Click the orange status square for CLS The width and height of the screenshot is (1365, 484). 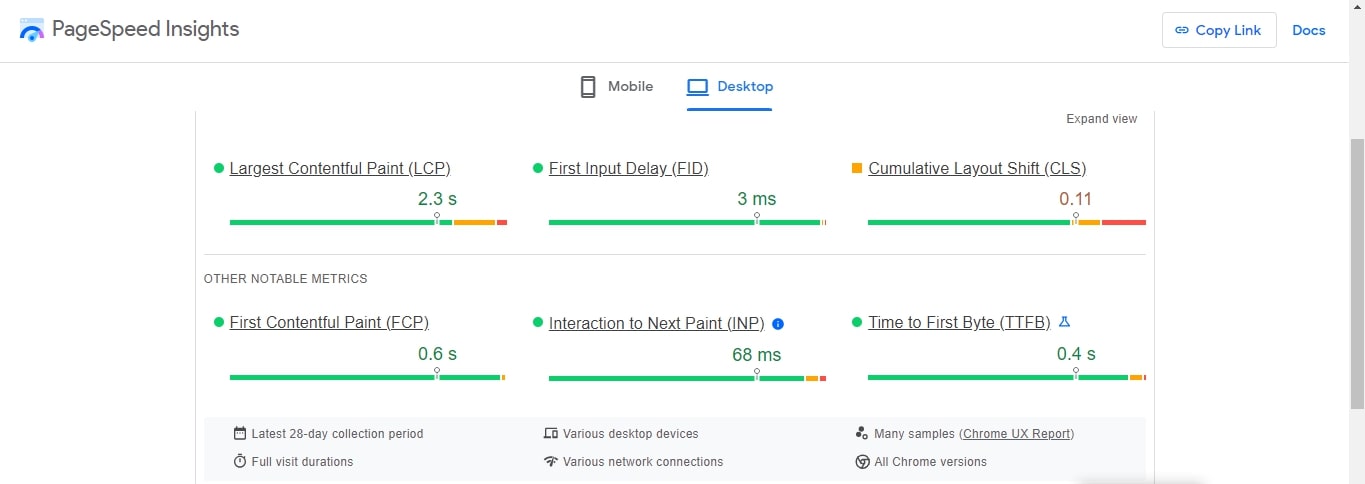click(x=857, y=168)
